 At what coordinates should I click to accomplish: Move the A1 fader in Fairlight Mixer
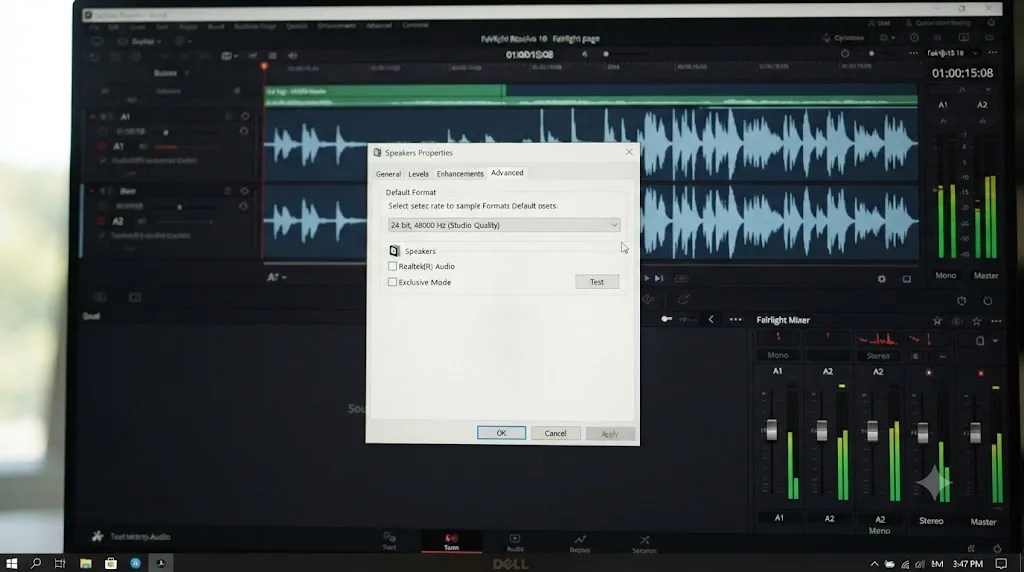pos(771,430)
